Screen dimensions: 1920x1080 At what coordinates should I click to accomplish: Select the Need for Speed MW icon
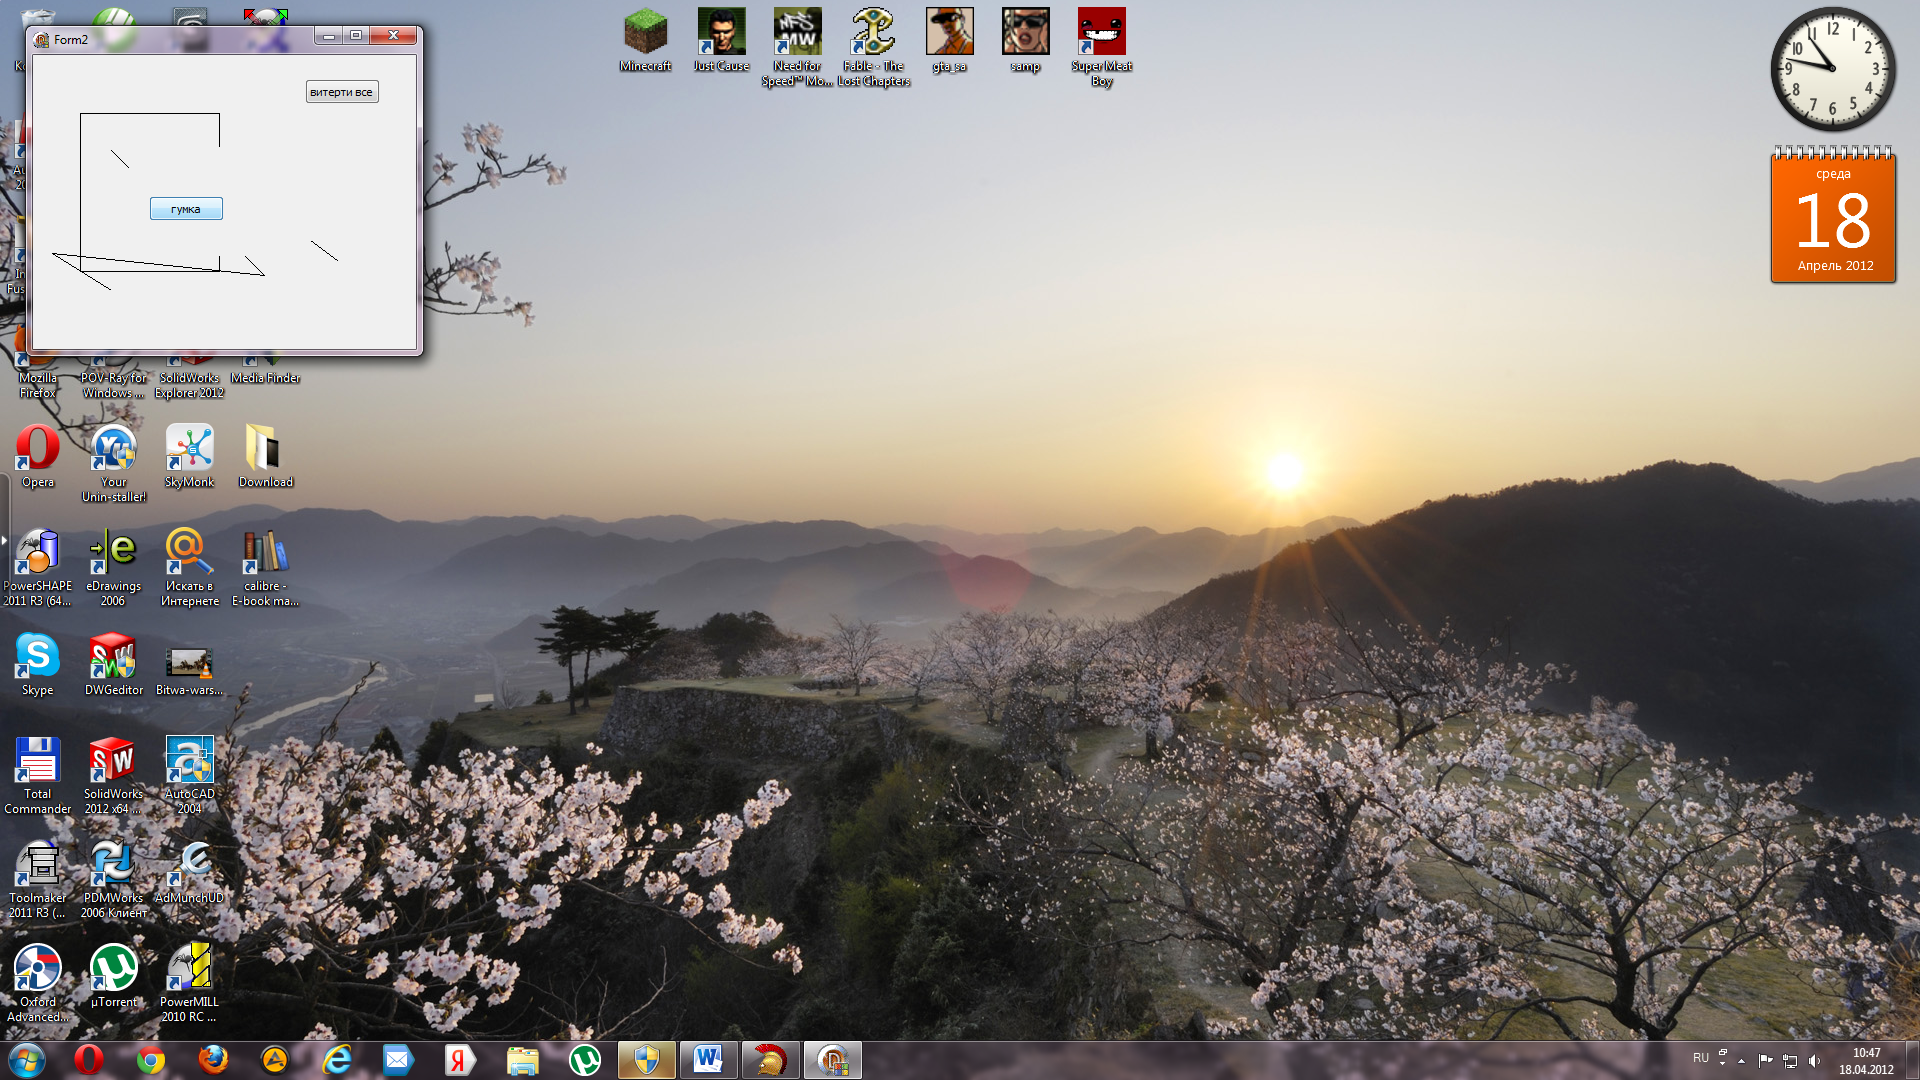(x=797, y=48)
